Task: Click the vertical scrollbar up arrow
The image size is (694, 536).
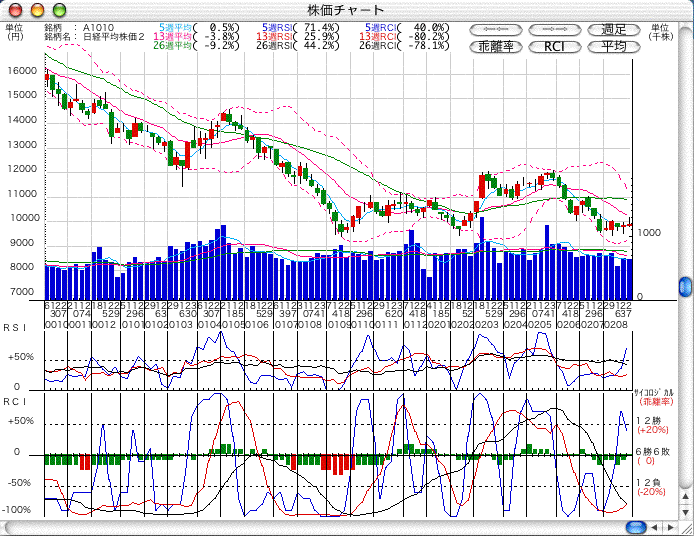Action: click(685, 497)
